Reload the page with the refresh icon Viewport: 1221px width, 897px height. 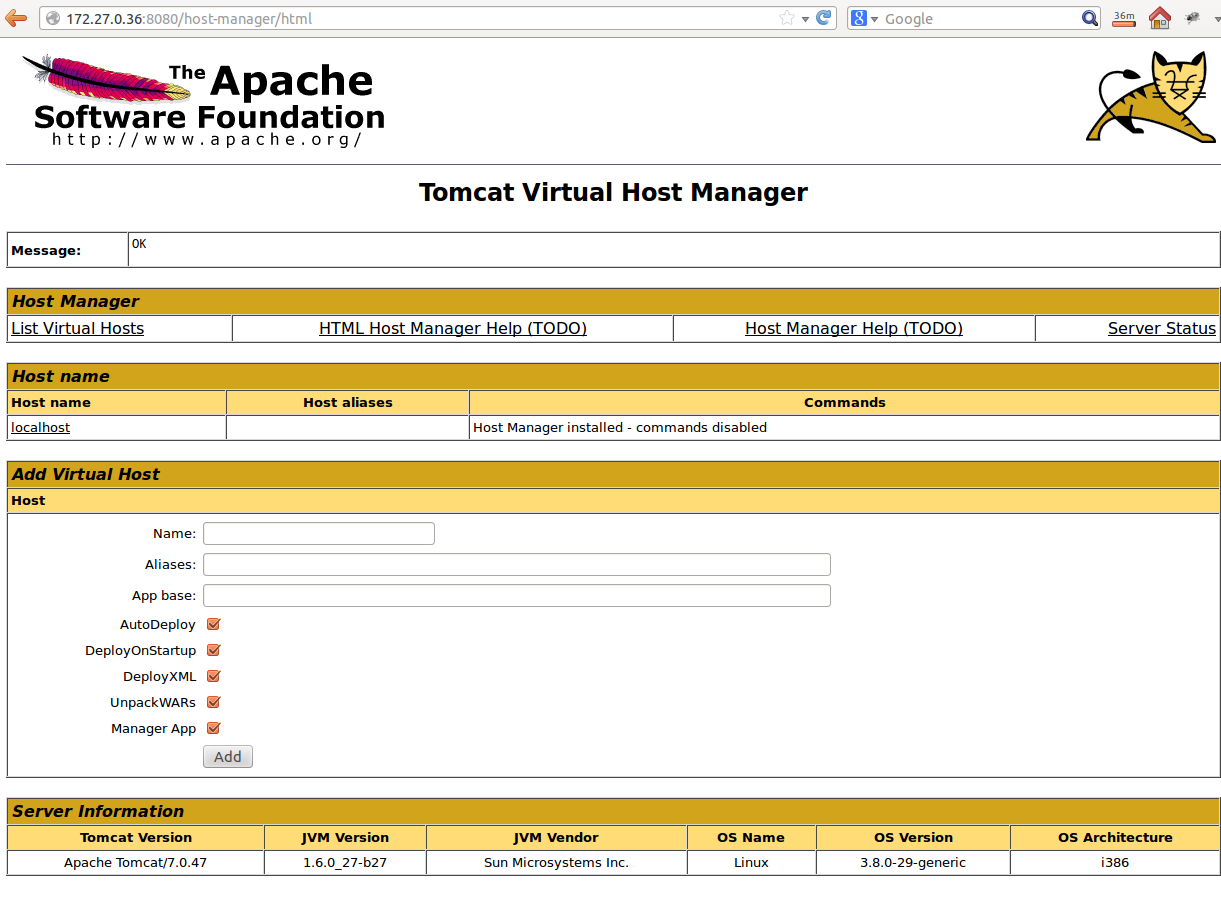point(824,17)
